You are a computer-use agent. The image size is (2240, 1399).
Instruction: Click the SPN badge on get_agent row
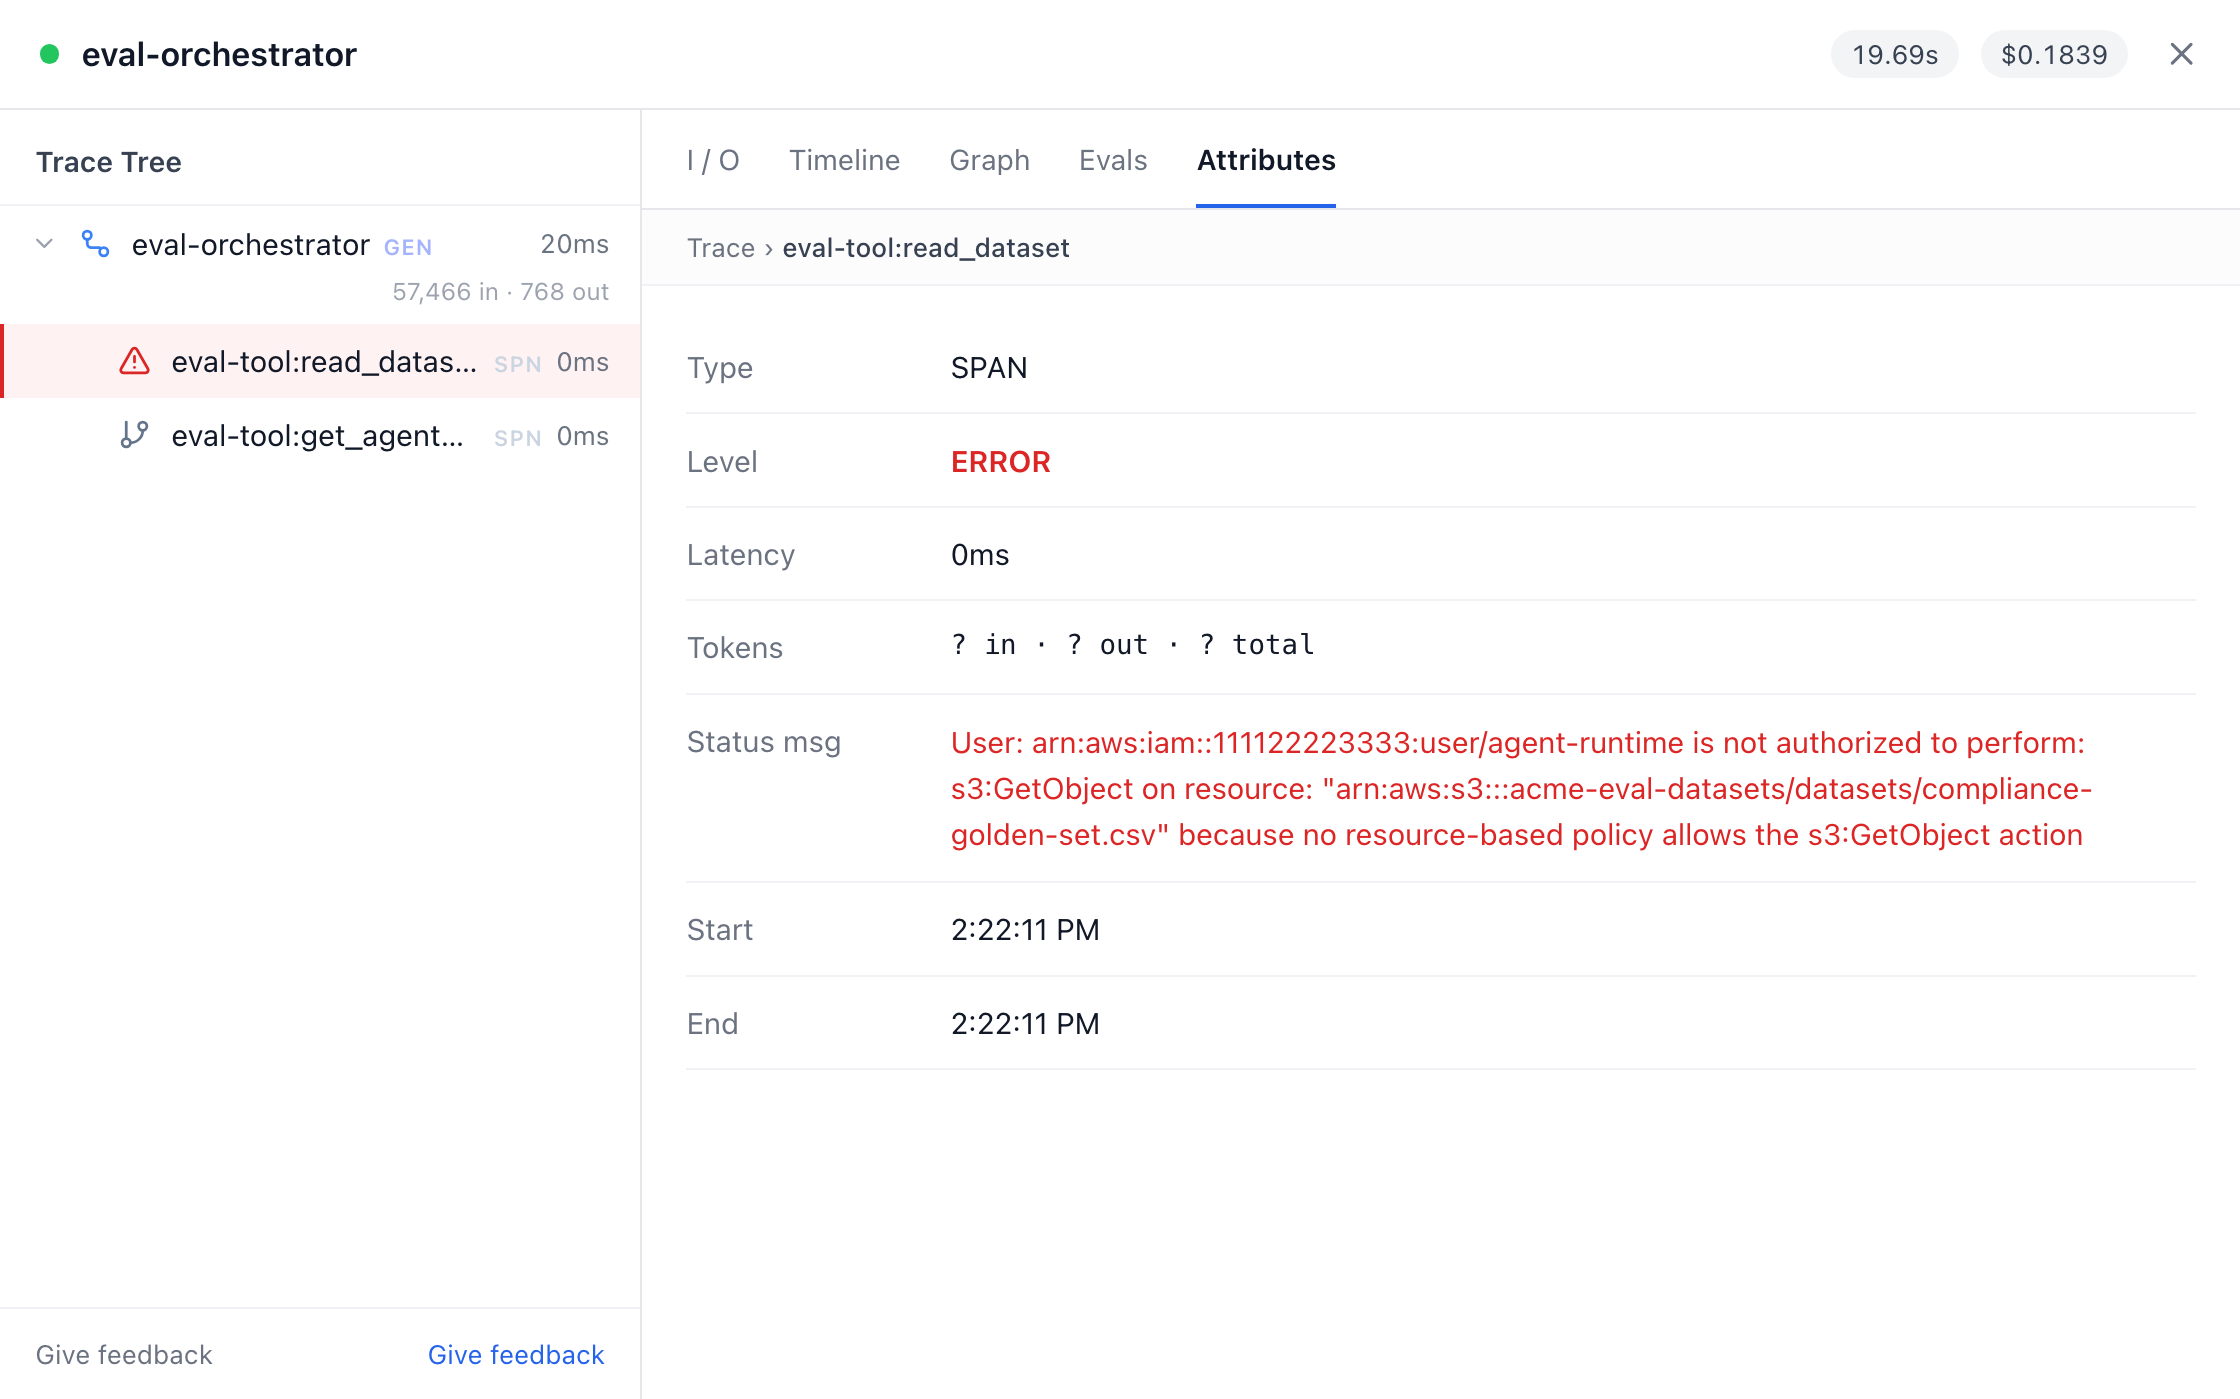coord(518,438)
